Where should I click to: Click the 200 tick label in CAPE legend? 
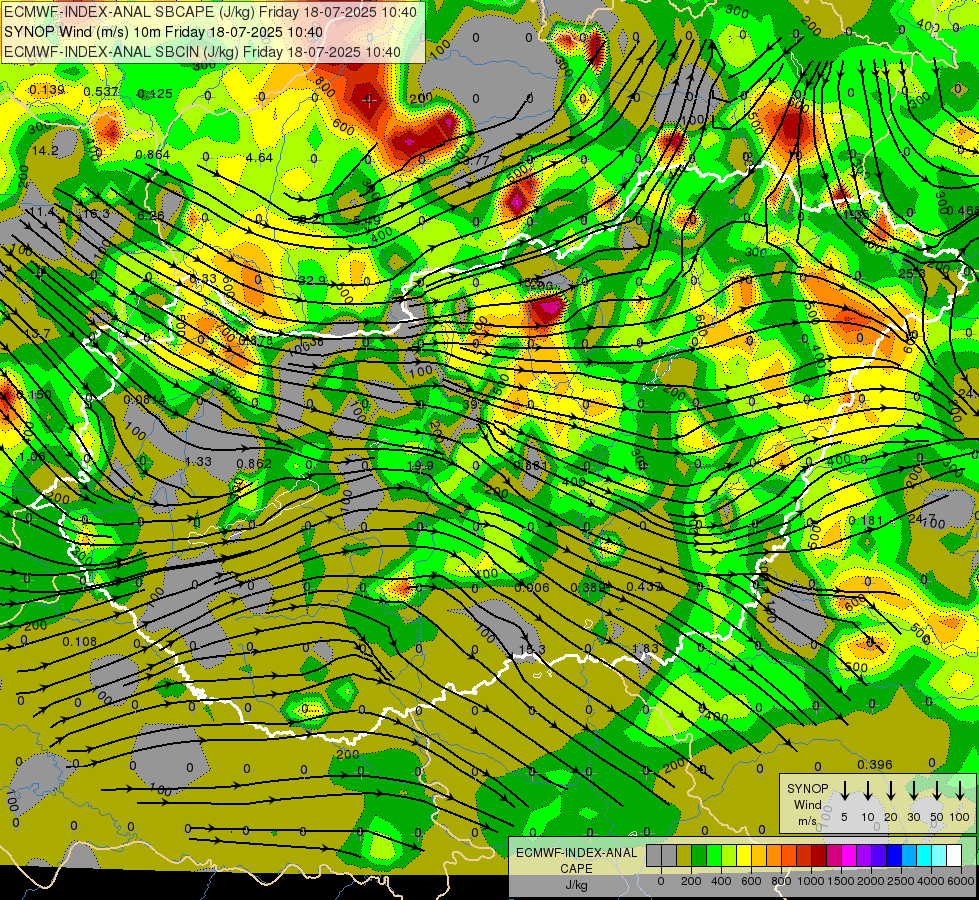point(691,881)
